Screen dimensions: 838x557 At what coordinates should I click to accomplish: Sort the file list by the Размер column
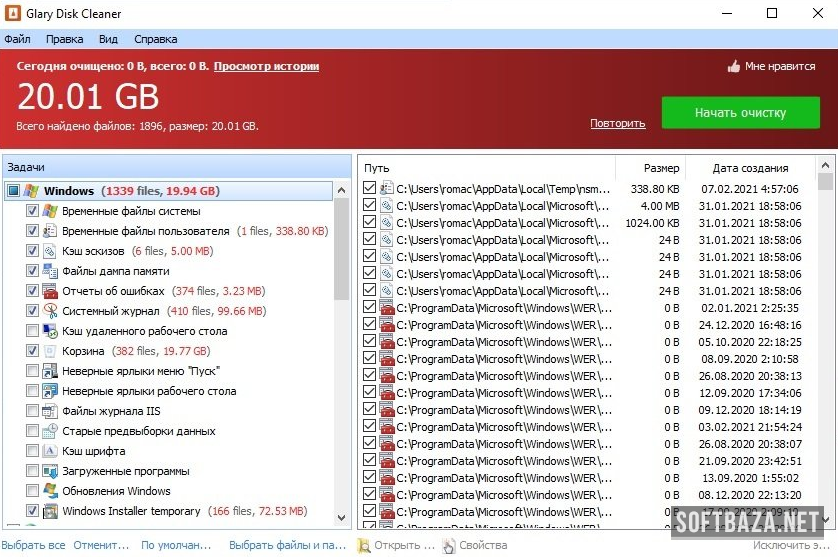[660, 168]
